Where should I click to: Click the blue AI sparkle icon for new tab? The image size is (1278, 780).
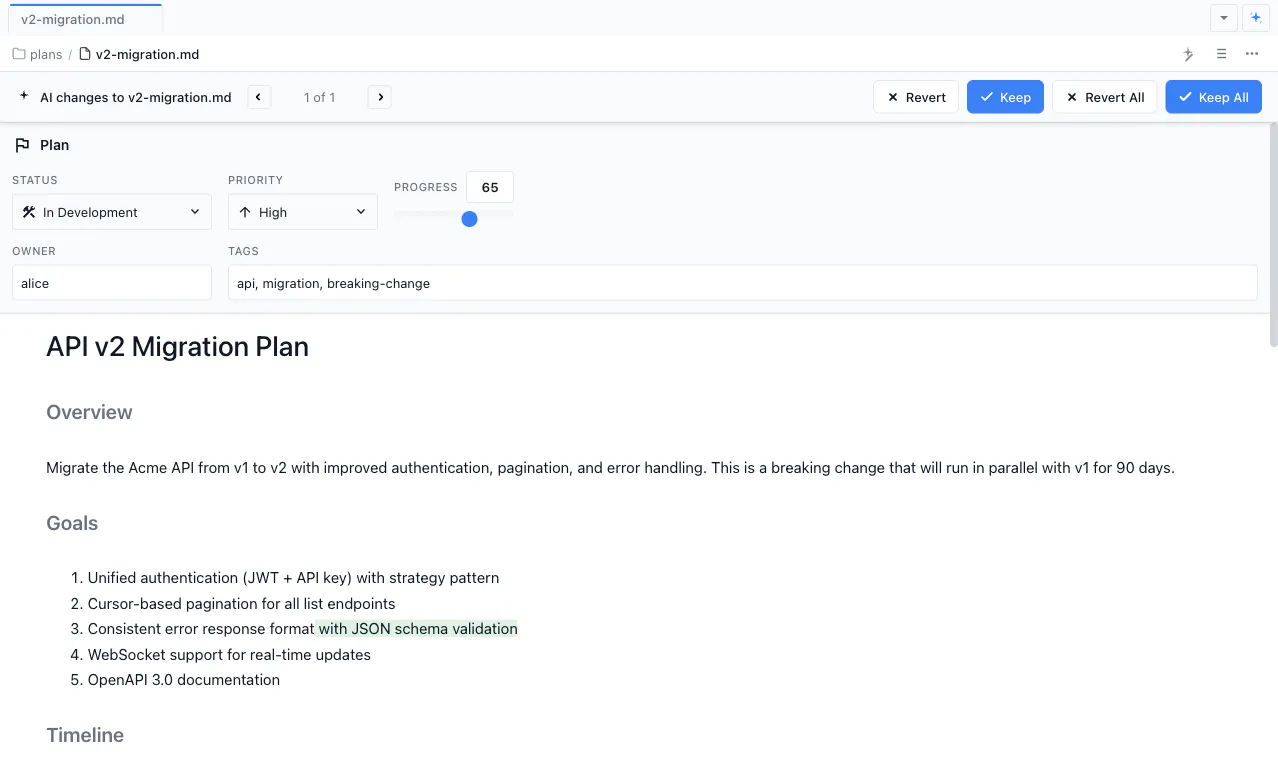click(x=1256, y=17)
